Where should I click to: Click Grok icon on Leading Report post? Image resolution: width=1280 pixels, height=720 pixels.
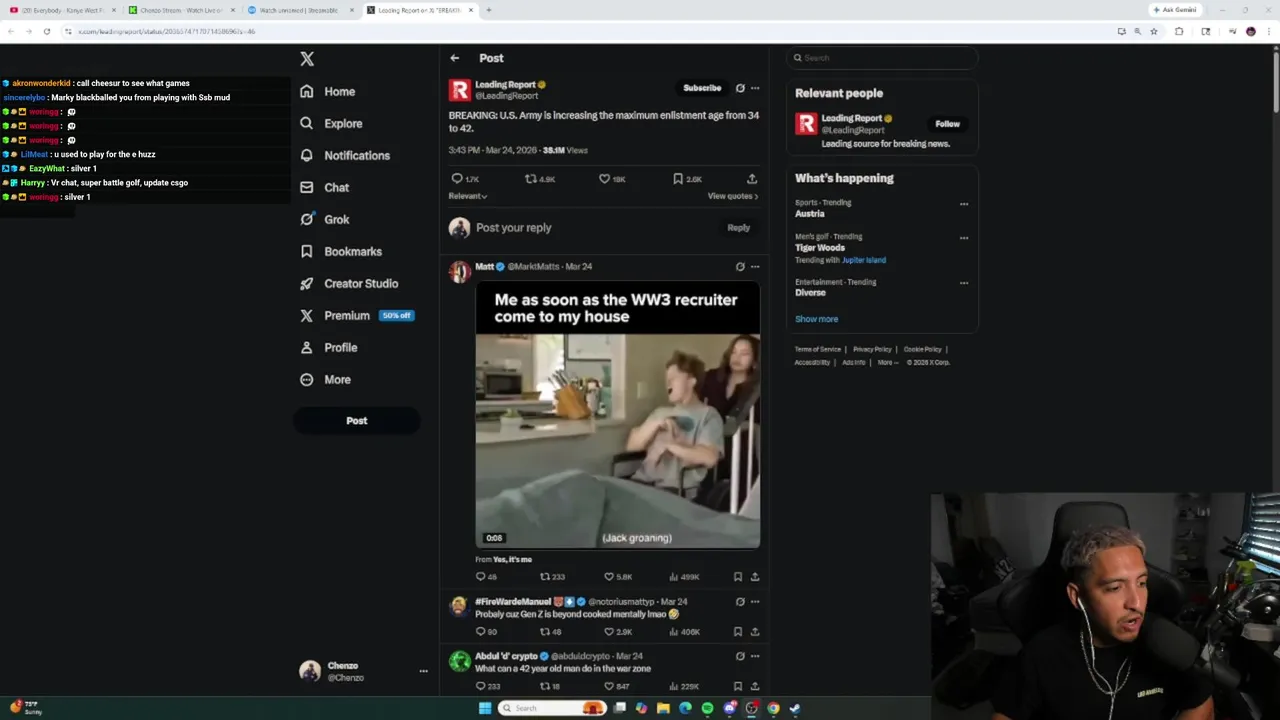[x=740, y=88]
